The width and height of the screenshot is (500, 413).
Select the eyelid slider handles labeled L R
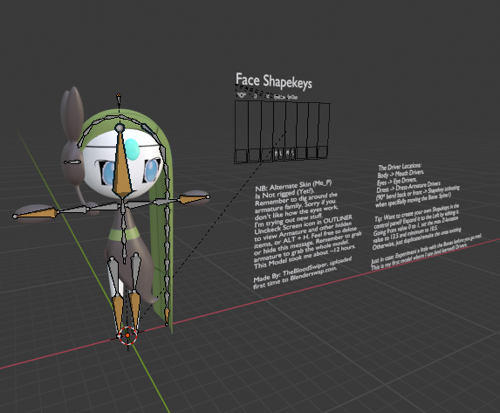pos(284,154)
